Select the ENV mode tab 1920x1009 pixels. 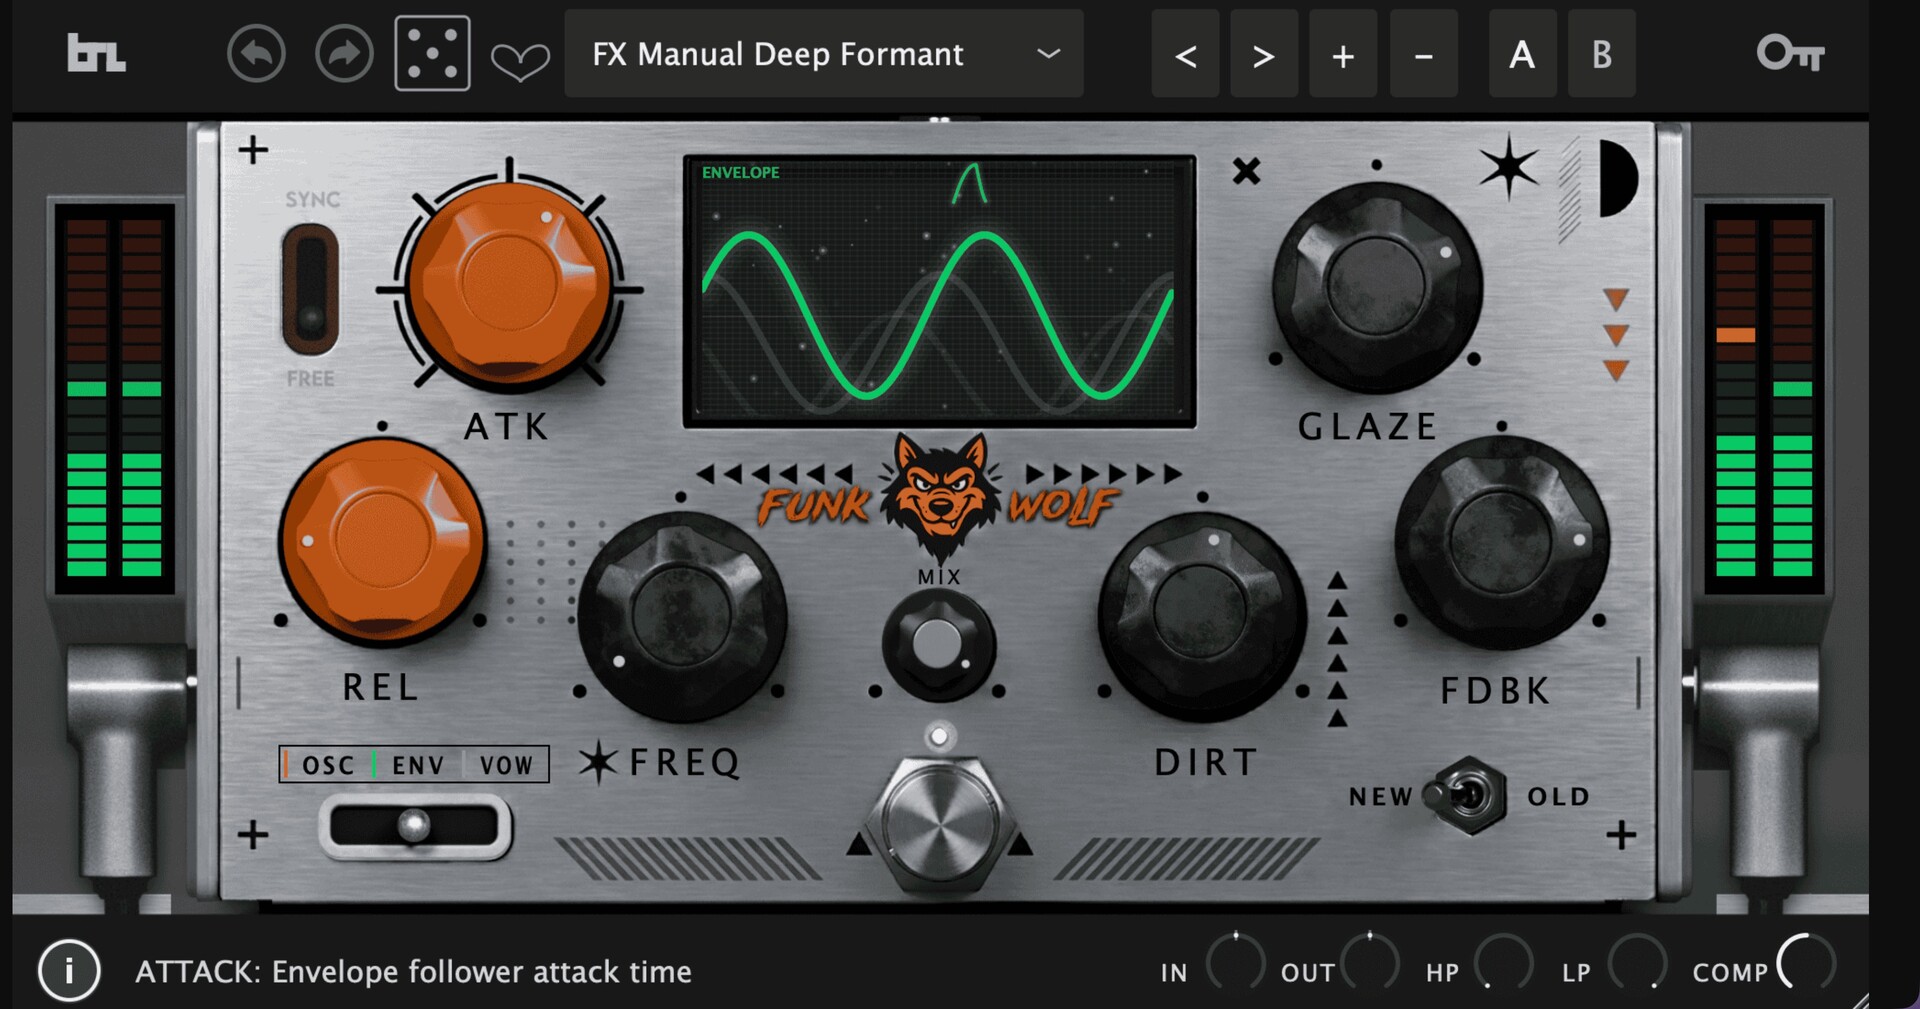click(x=417, y=765)
